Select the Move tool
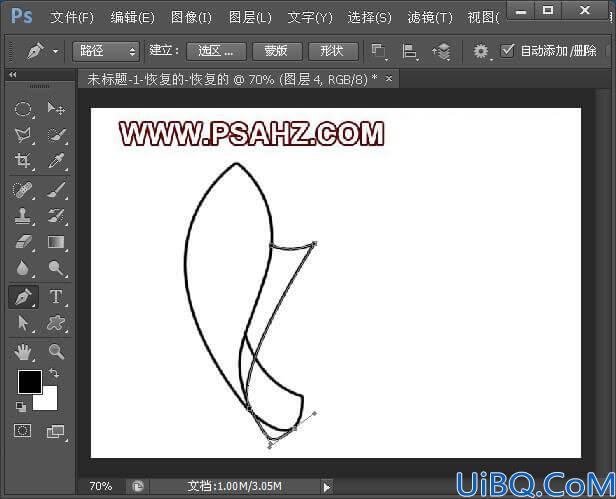616x499 pixels. [x=56, y=109]
